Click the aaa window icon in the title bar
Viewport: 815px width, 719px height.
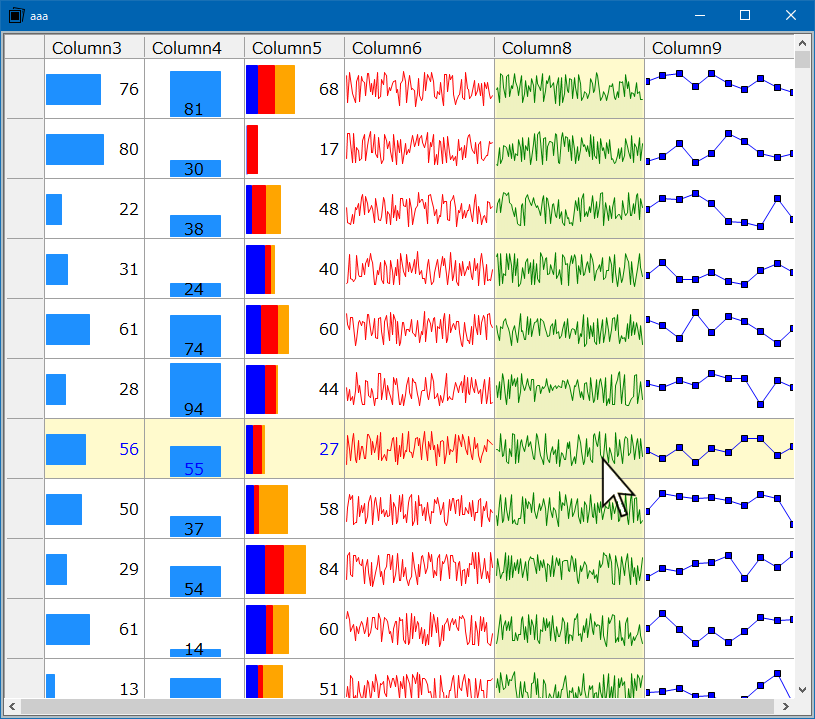click(x=16, y=16)
